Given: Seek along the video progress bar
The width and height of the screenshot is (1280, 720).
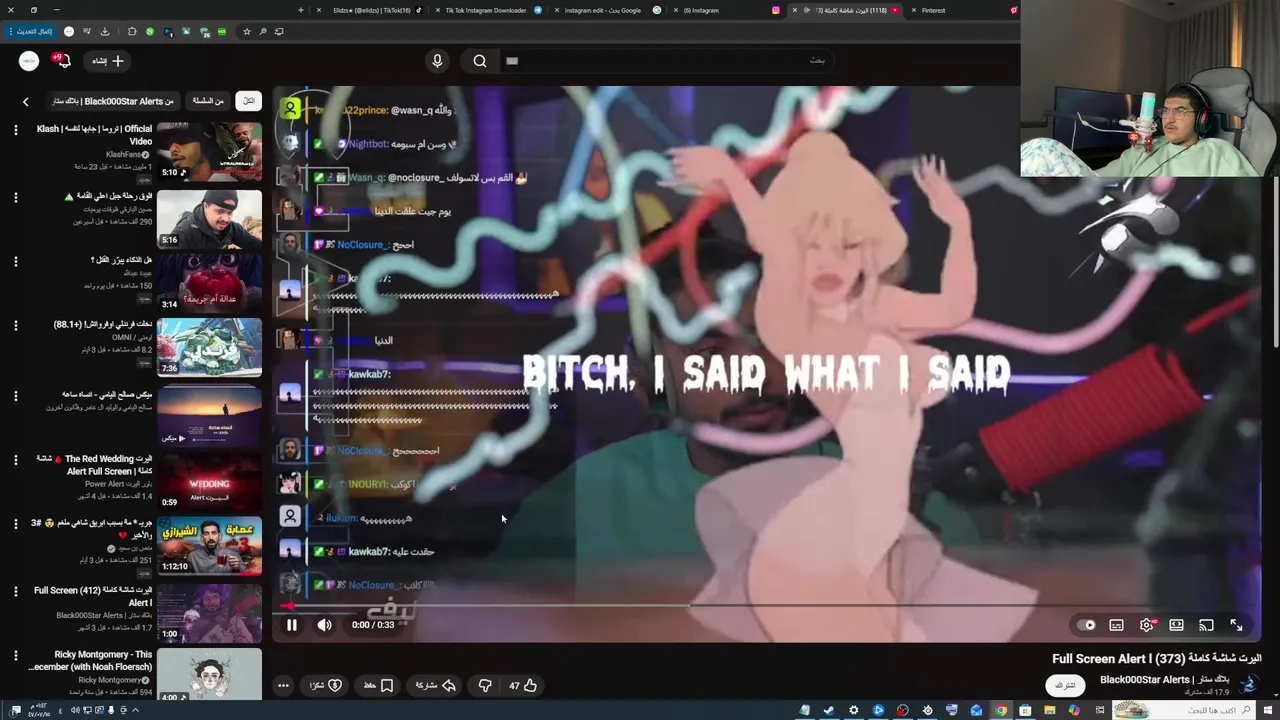Looking at the screenshot, I should click(767, 605).
